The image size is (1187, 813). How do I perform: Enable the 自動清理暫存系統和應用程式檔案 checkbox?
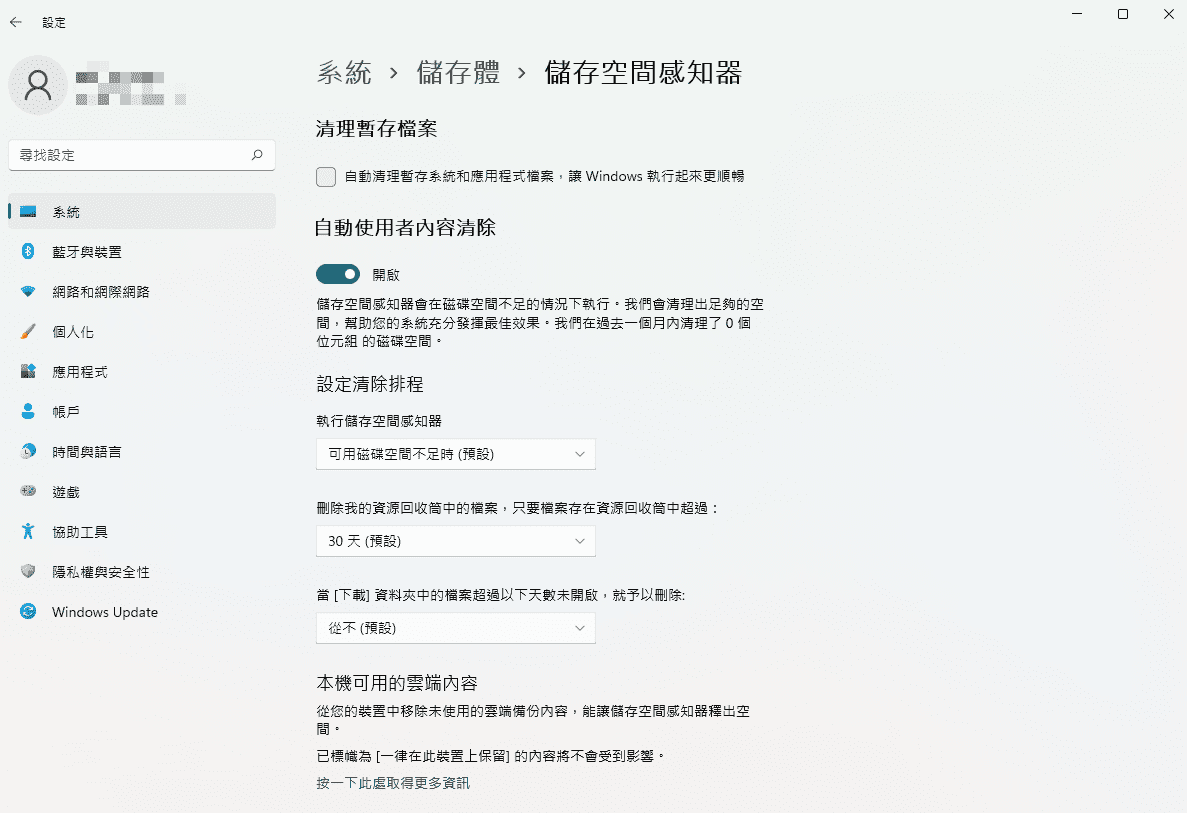[x=326, y=176]
